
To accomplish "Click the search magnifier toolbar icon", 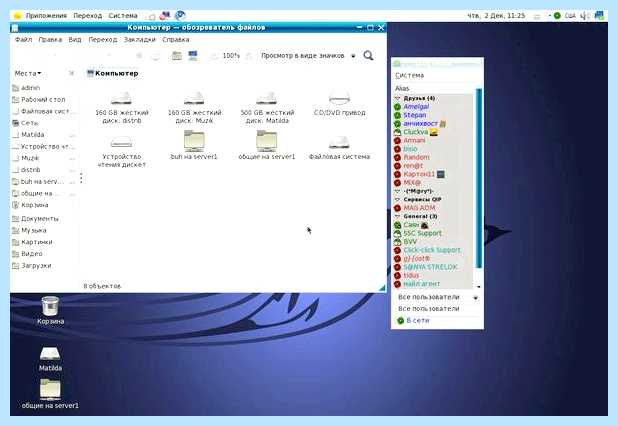I will pos(368,56).
